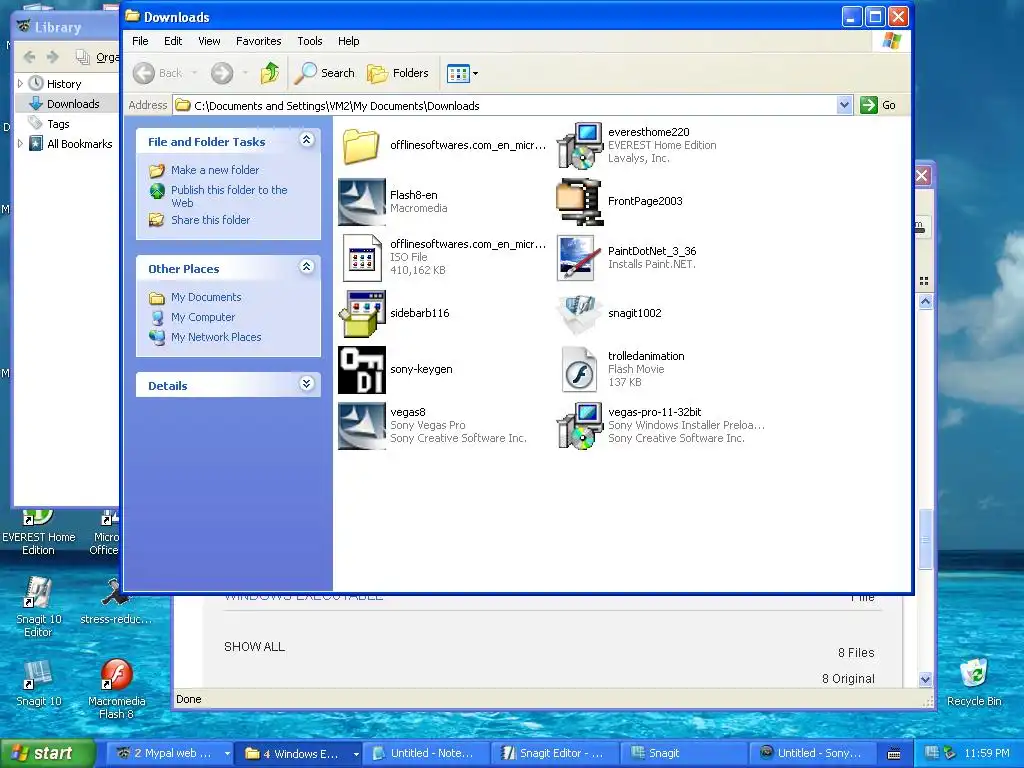The width and height of the screenshot is (1024, 768).
Task: Click Publish this folder to the Web
Action: [x=229, y=196]
